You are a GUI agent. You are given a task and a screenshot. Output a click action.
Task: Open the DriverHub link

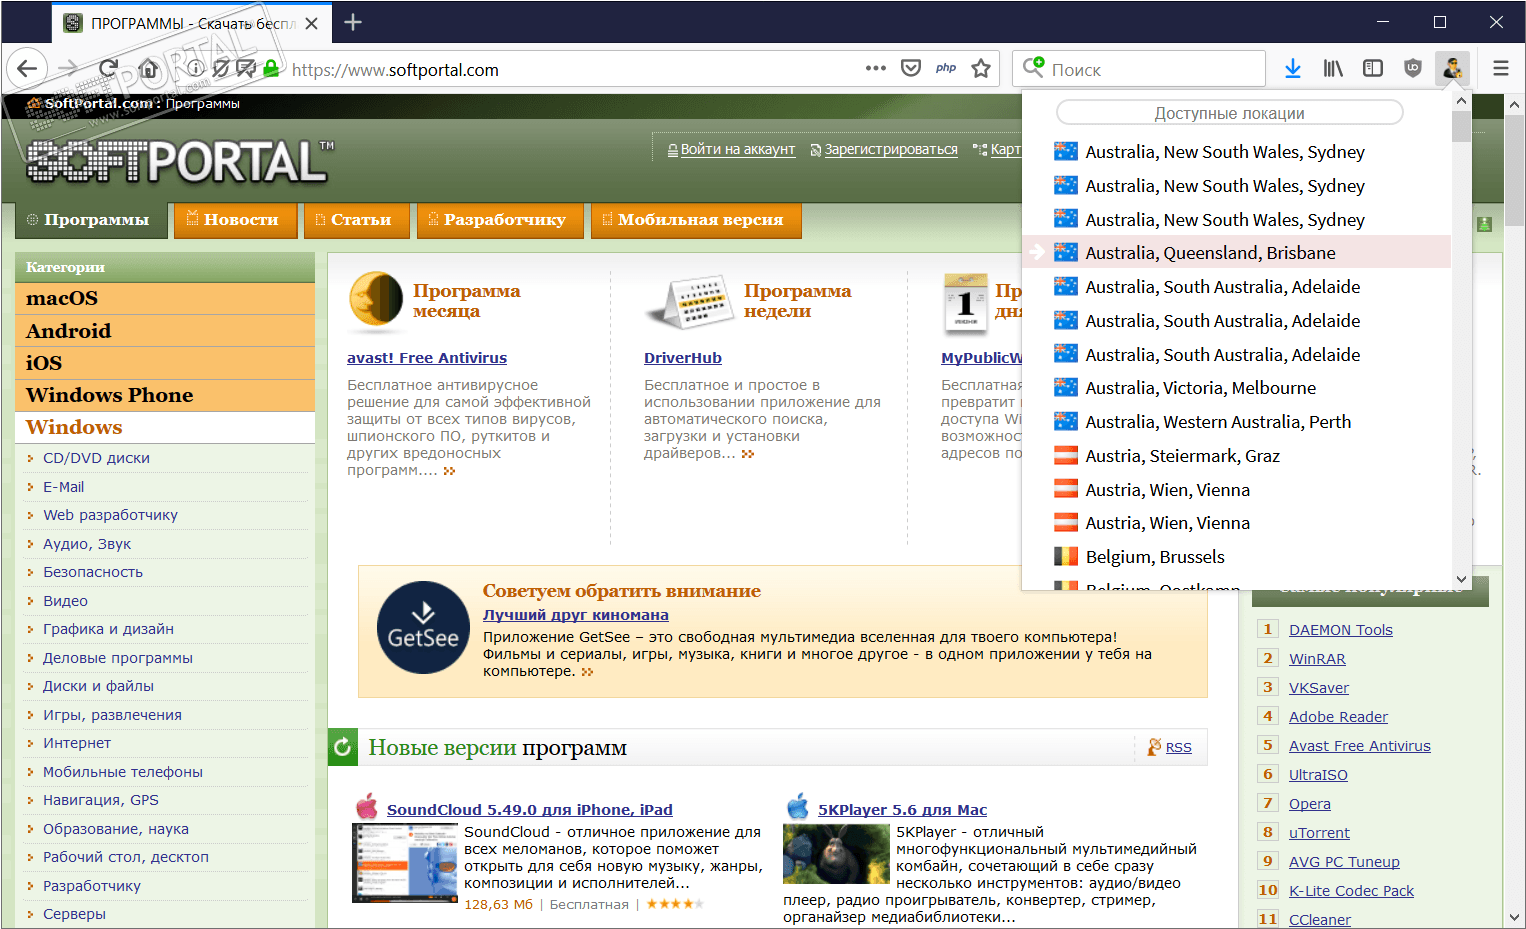coord(683,358)
